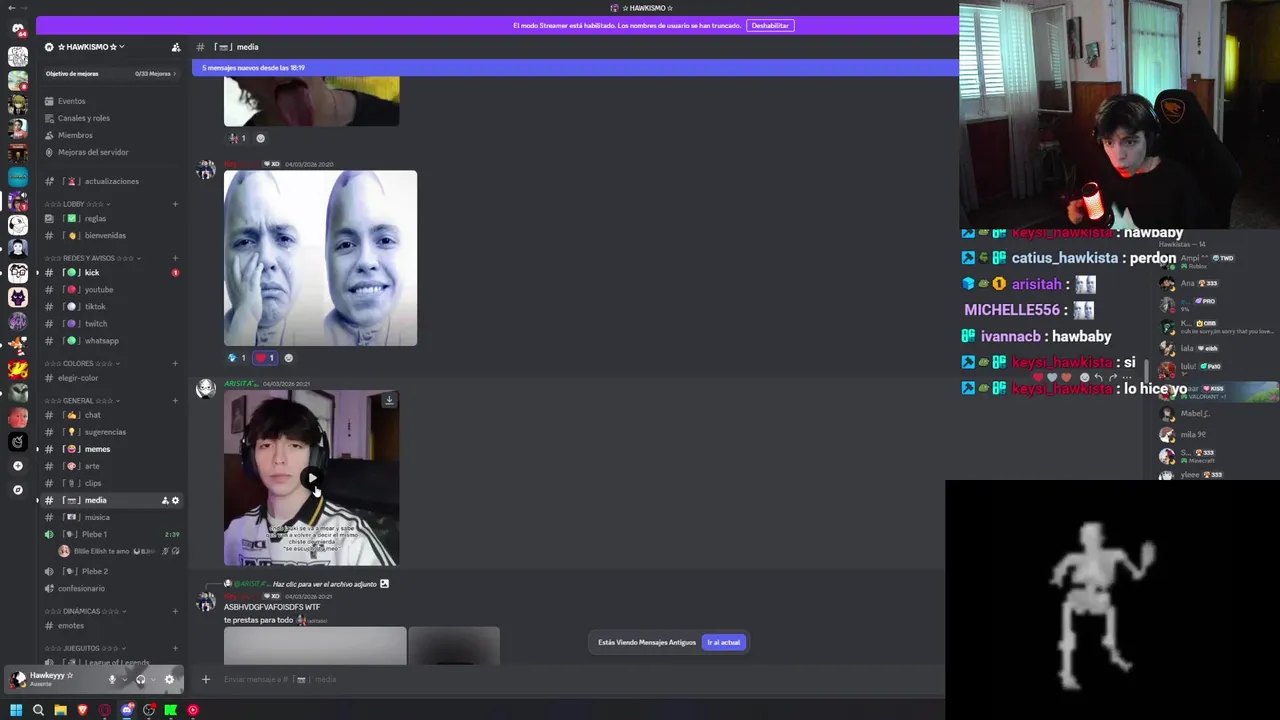Open the whatsapp channel
The width and height of the screenshot is (1280, 720).
pos(101,340)
